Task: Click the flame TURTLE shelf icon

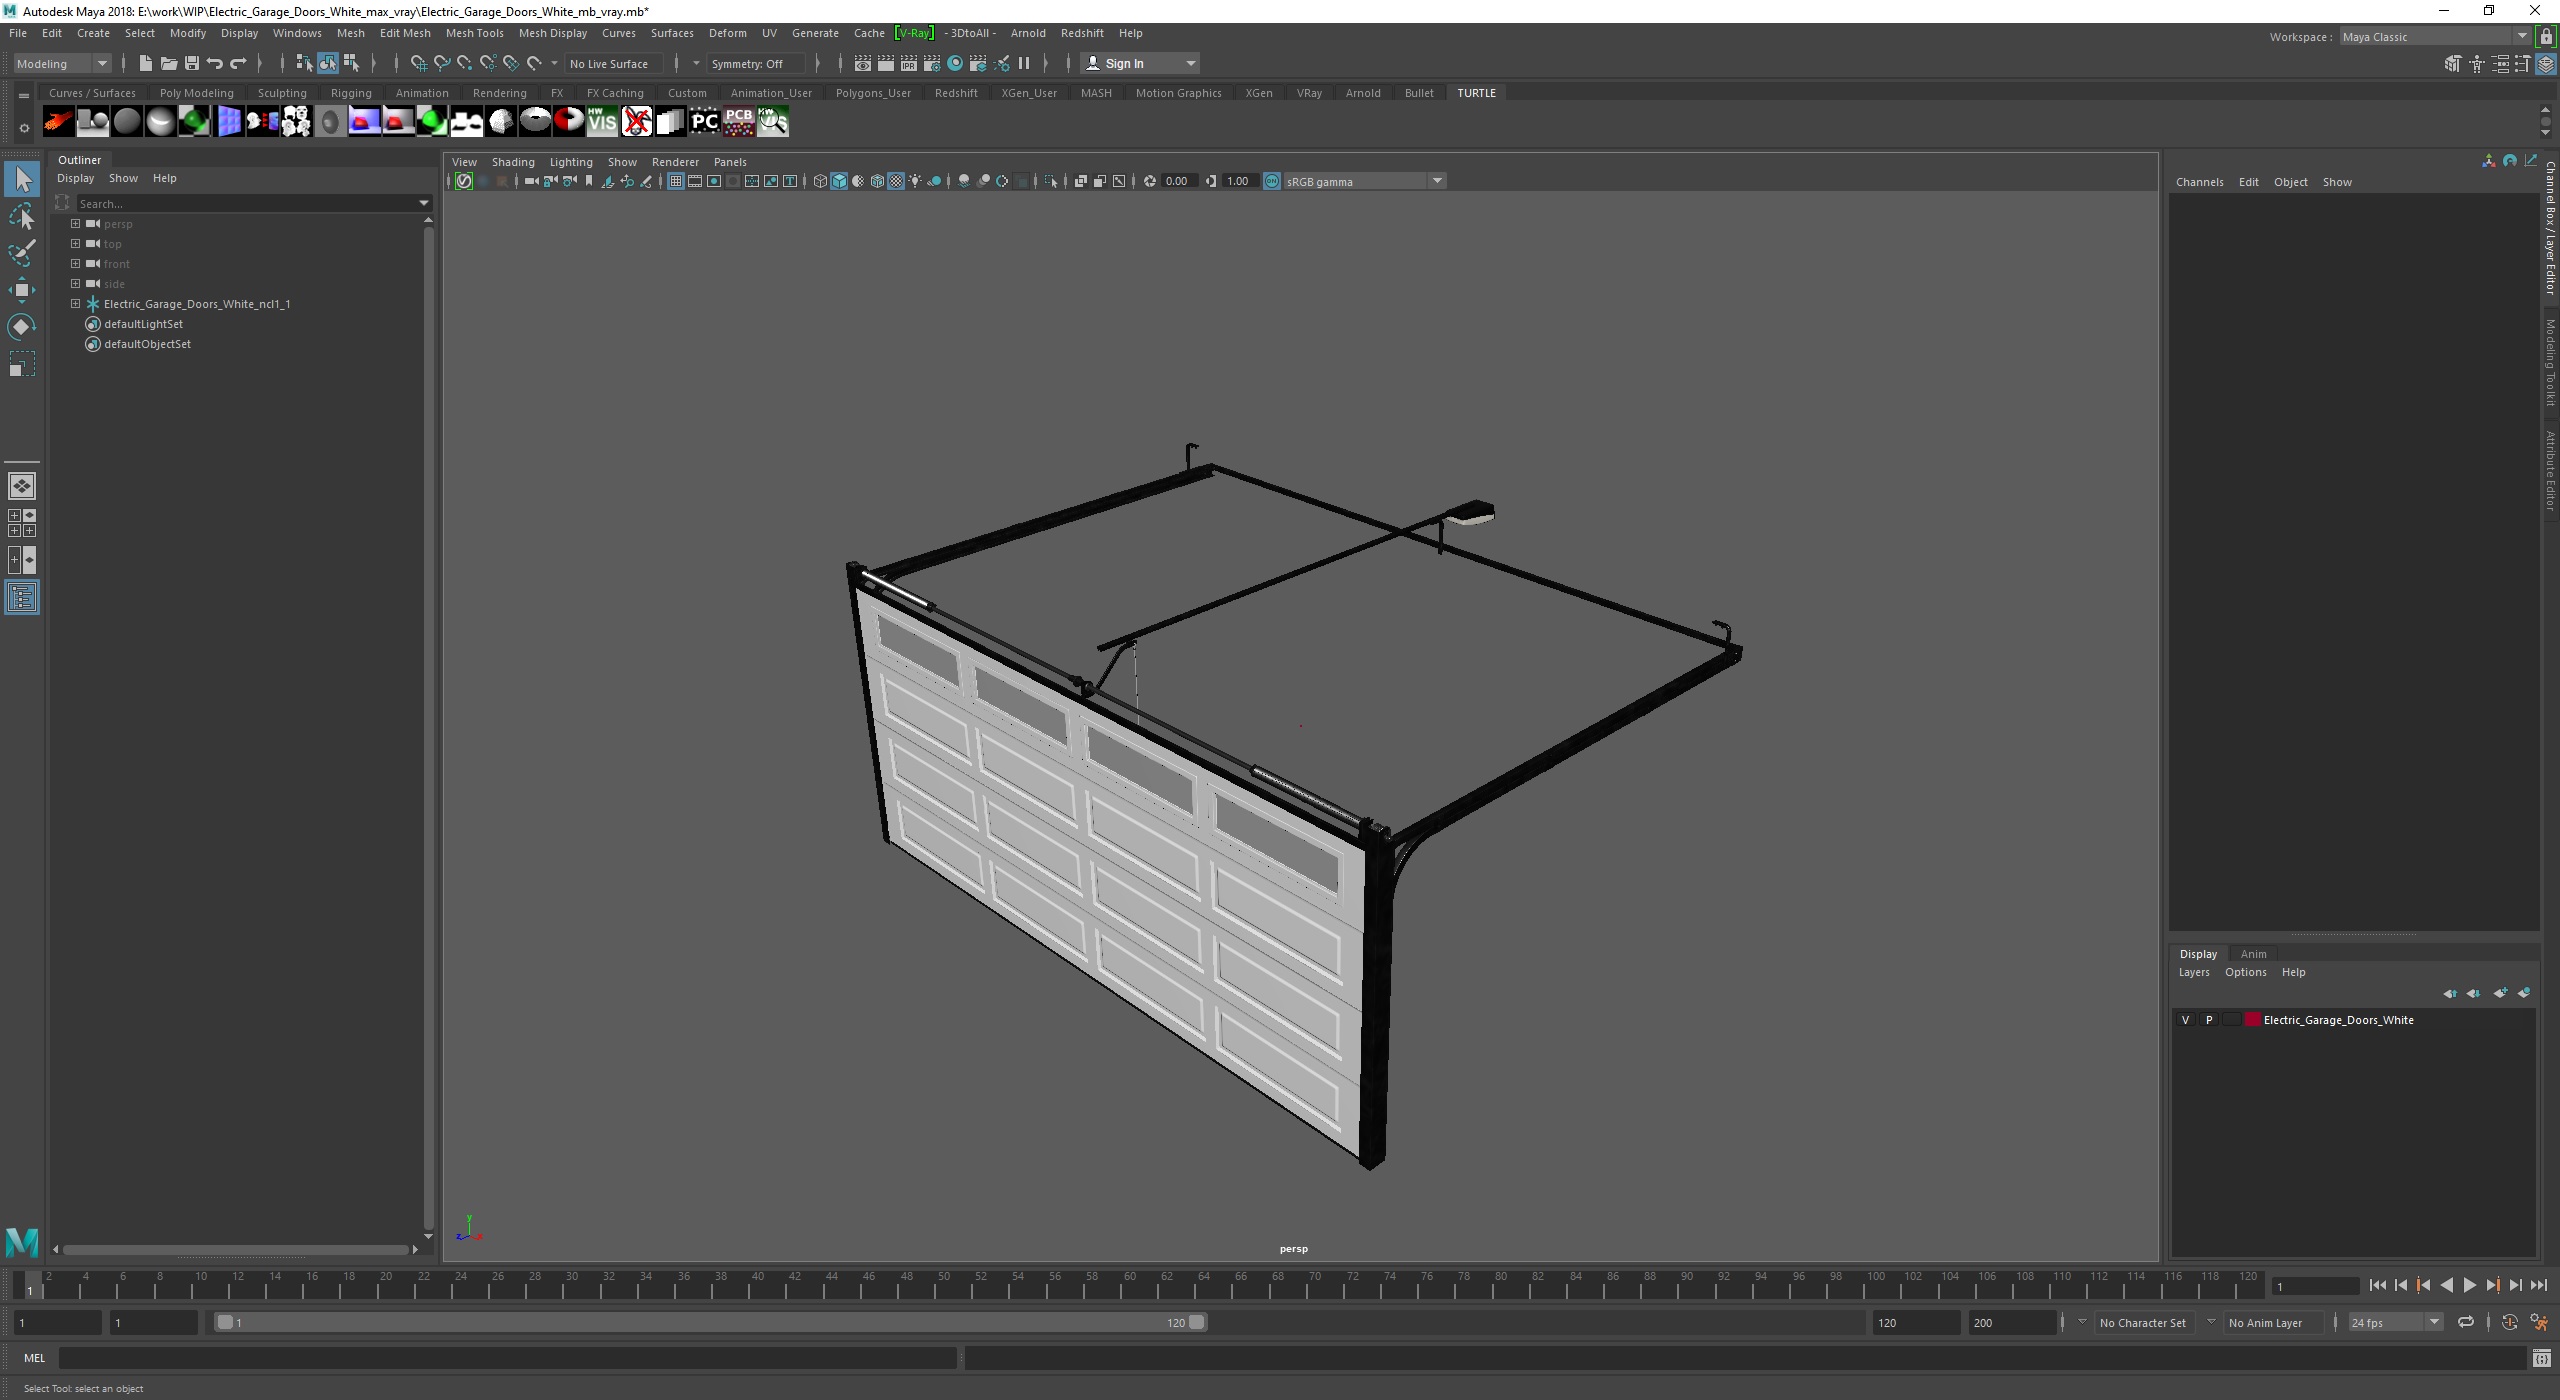Action: click(58, 122)
